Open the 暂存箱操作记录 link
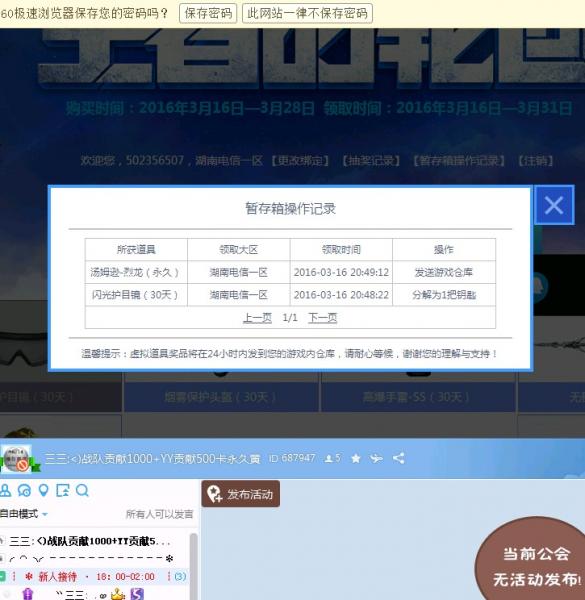Image resolution: width=585 pixels, height=600 pixels. click(x=459, y=160)
